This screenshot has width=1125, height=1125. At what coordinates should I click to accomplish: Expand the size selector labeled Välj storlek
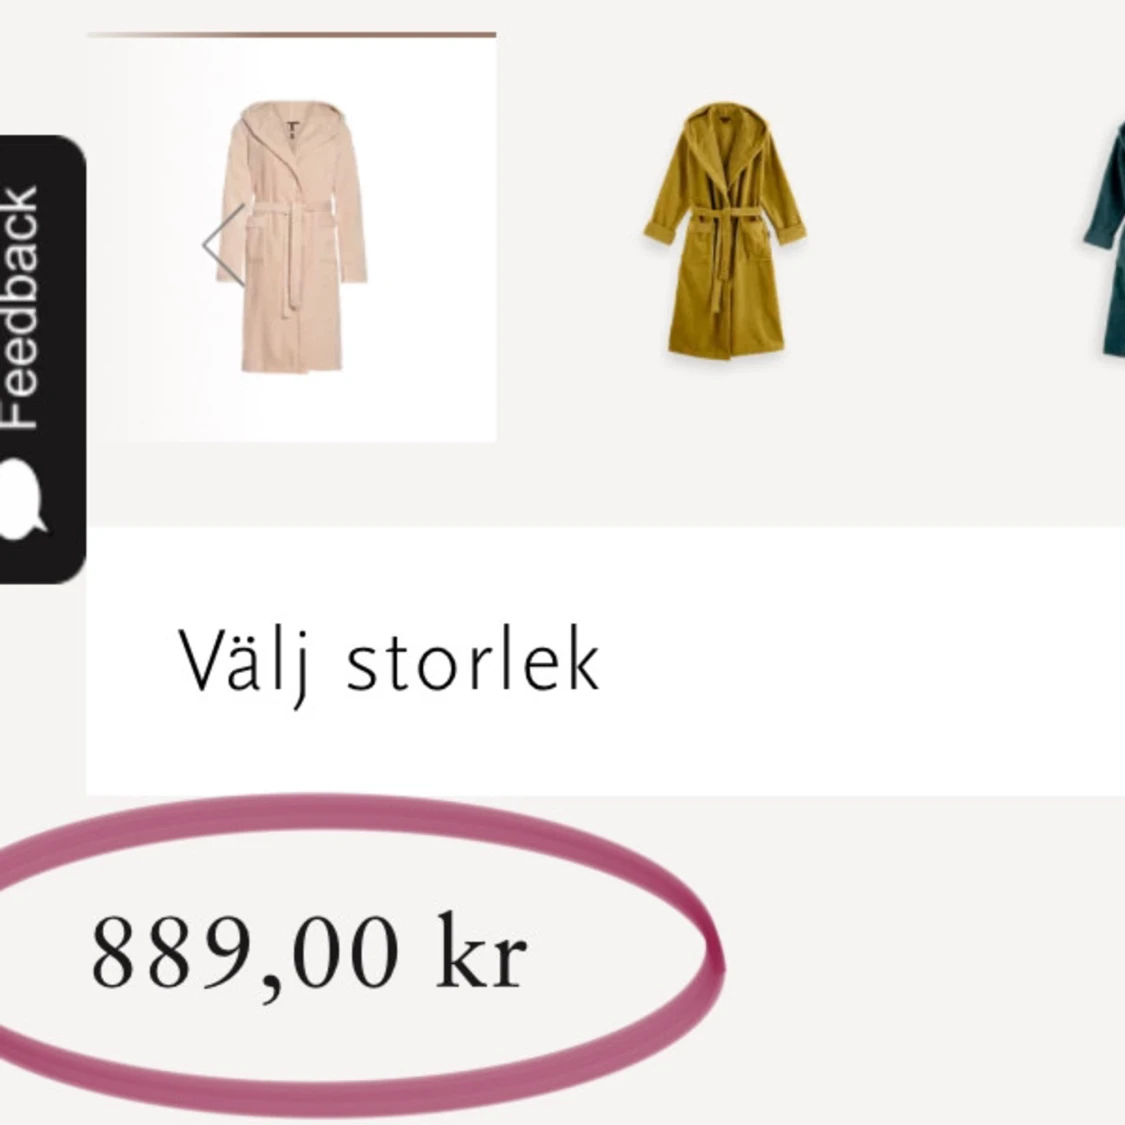tap(605, 661)
